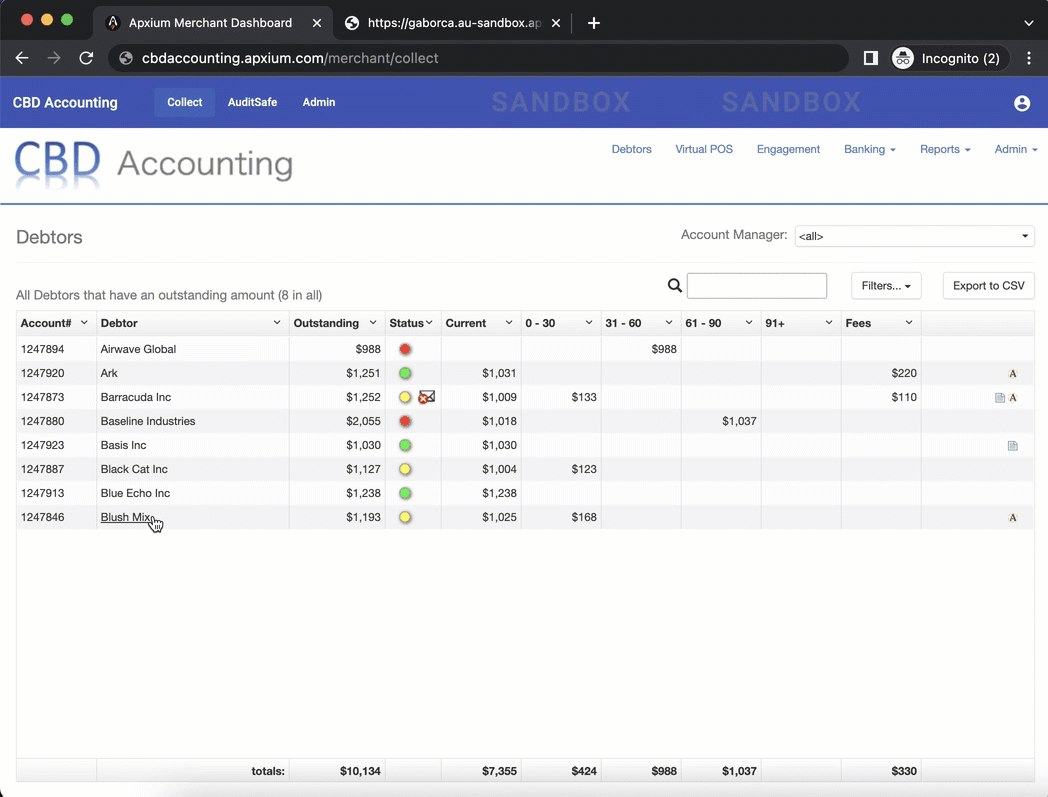1048x797 pixels.
Task: Open the Filters dropdown
Action: (886, 285)
